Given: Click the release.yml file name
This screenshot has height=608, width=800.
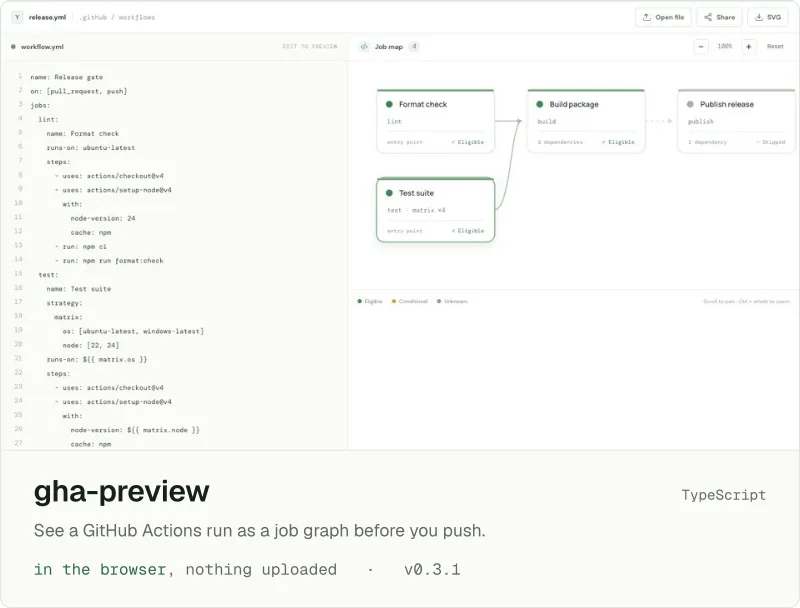Looking at the screenshot, I should click(x=47, y=17).
